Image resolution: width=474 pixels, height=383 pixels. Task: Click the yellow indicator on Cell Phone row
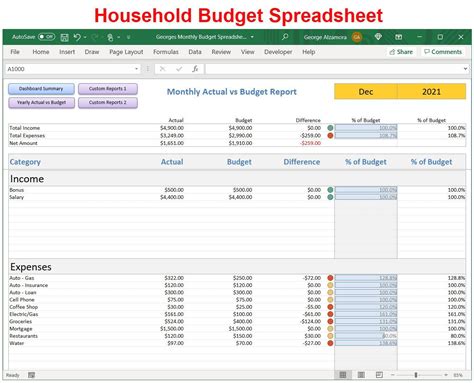pyautogui.click(x=330, y=300)
